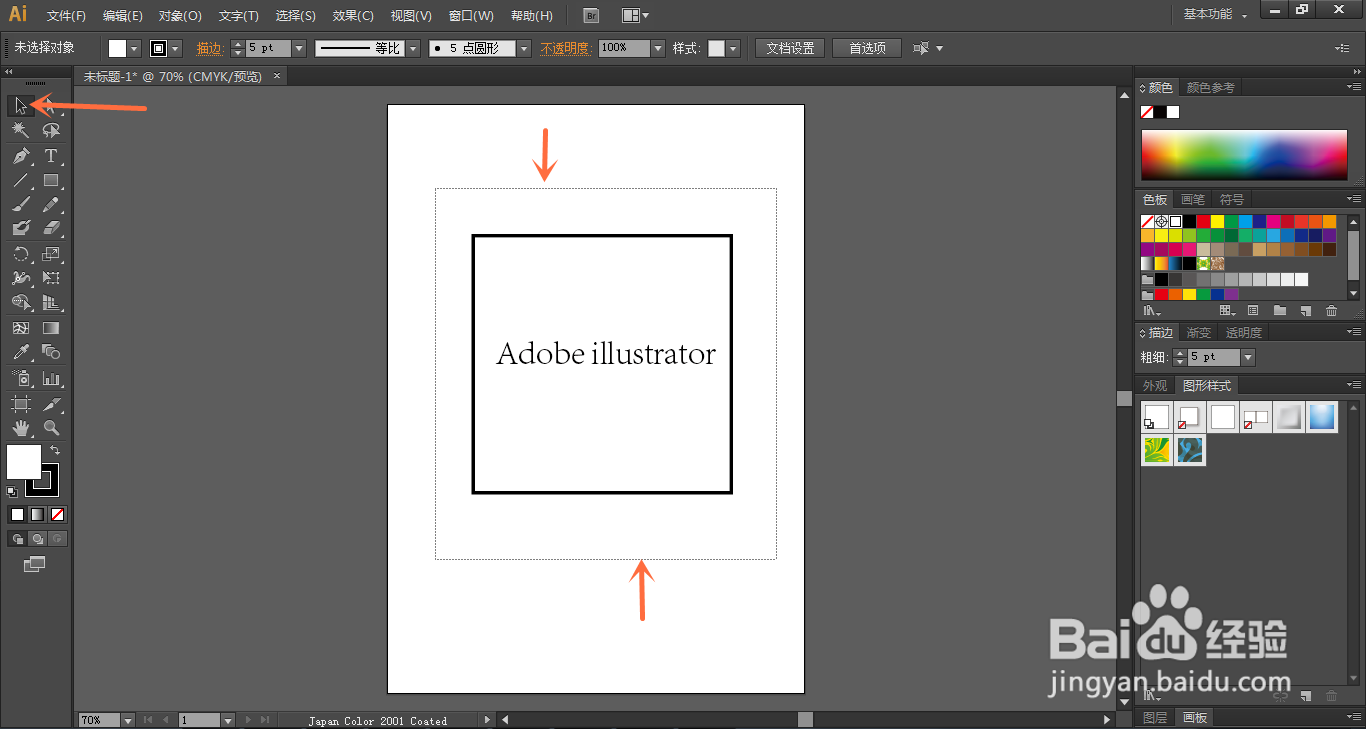Open the 样式 graphic style dropdown
This screenshot has height=729, width=1366.
click(733, 48)
